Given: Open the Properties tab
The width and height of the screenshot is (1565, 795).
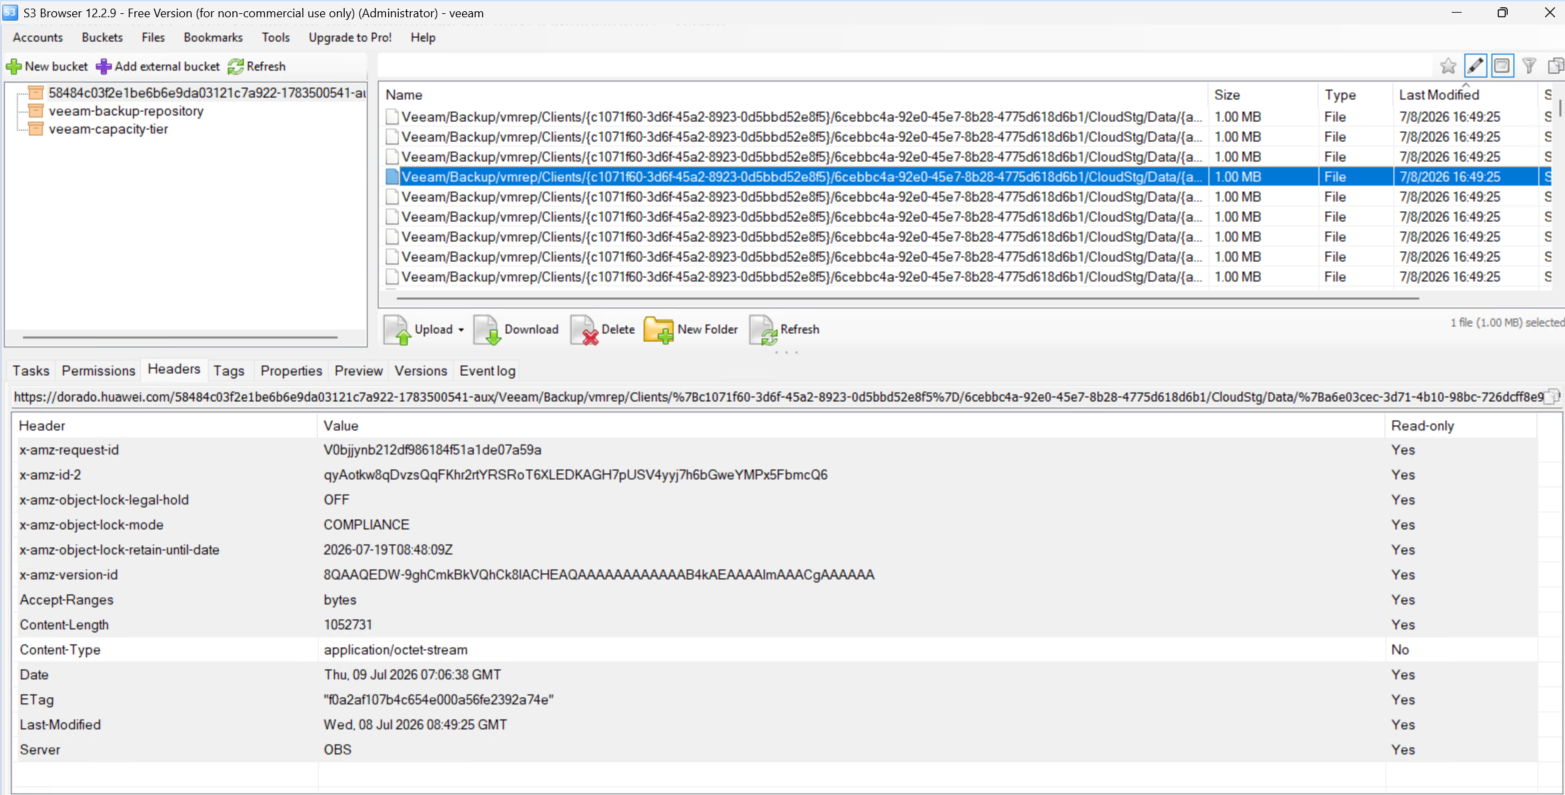Looking at the screenshot, I should point(291,371).
